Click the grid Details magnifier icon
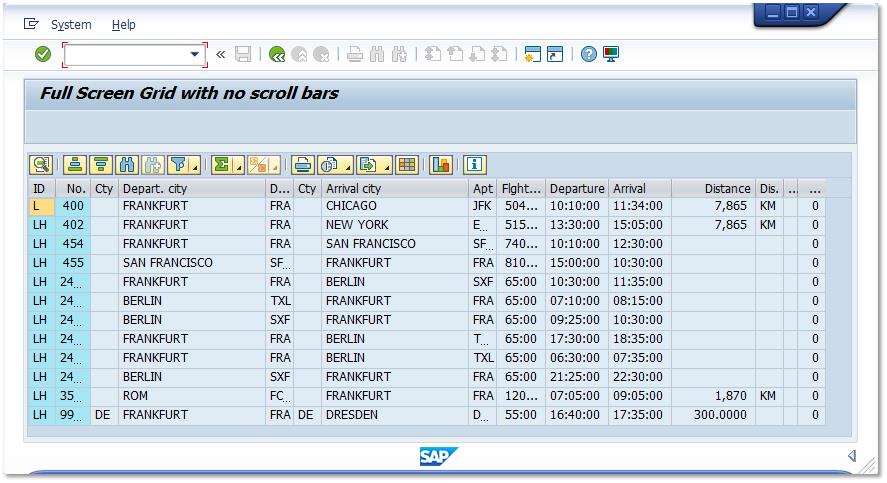Screen dimensions: 887x483 41,165
